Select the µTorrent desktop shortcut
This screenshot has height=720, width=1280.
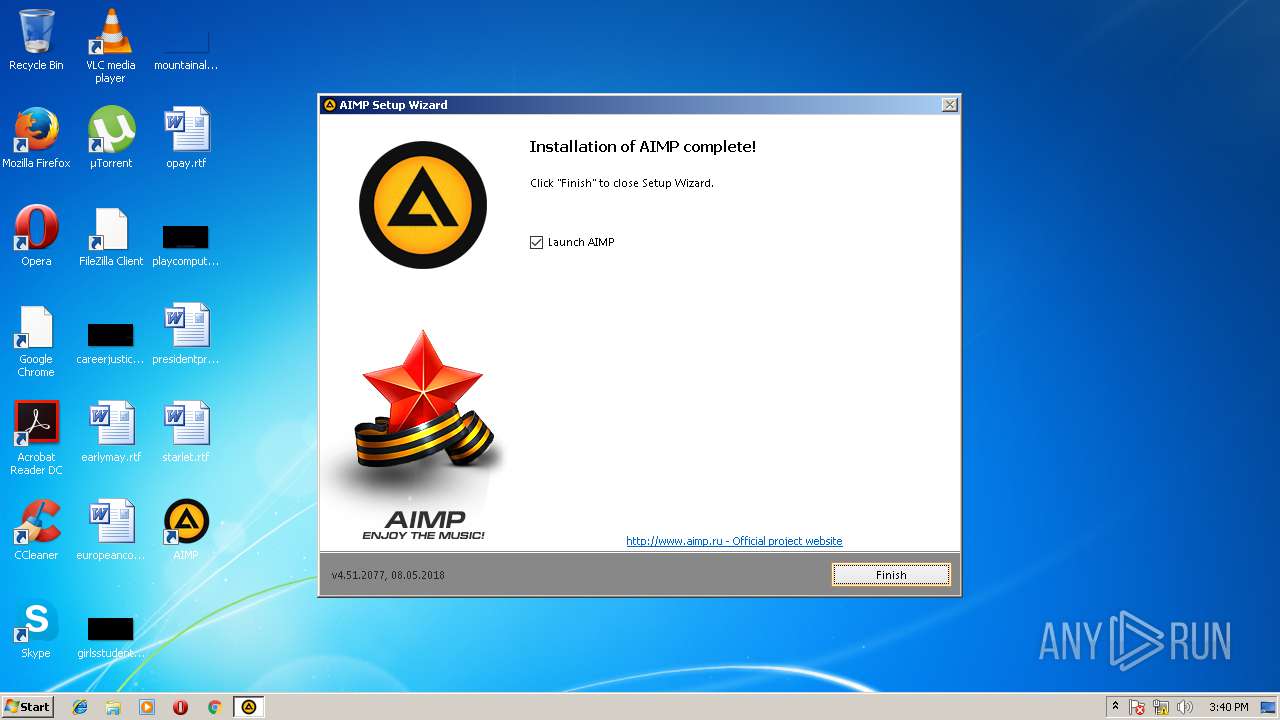pyautogui.click(x=111, y=138)
